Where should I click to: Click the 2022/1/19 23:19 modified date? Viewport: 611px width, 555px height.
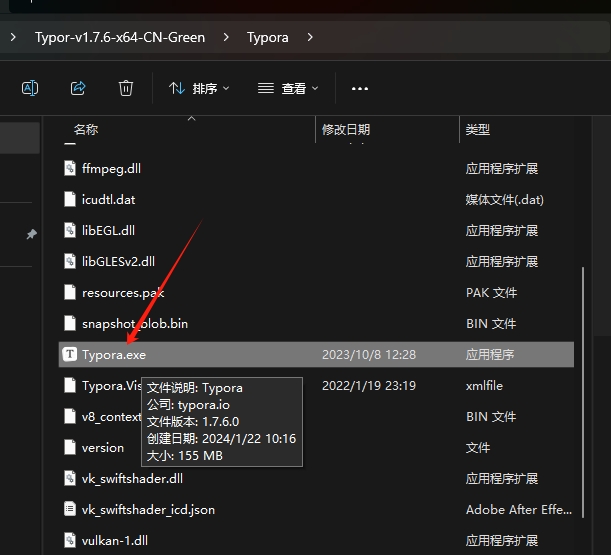369,386
